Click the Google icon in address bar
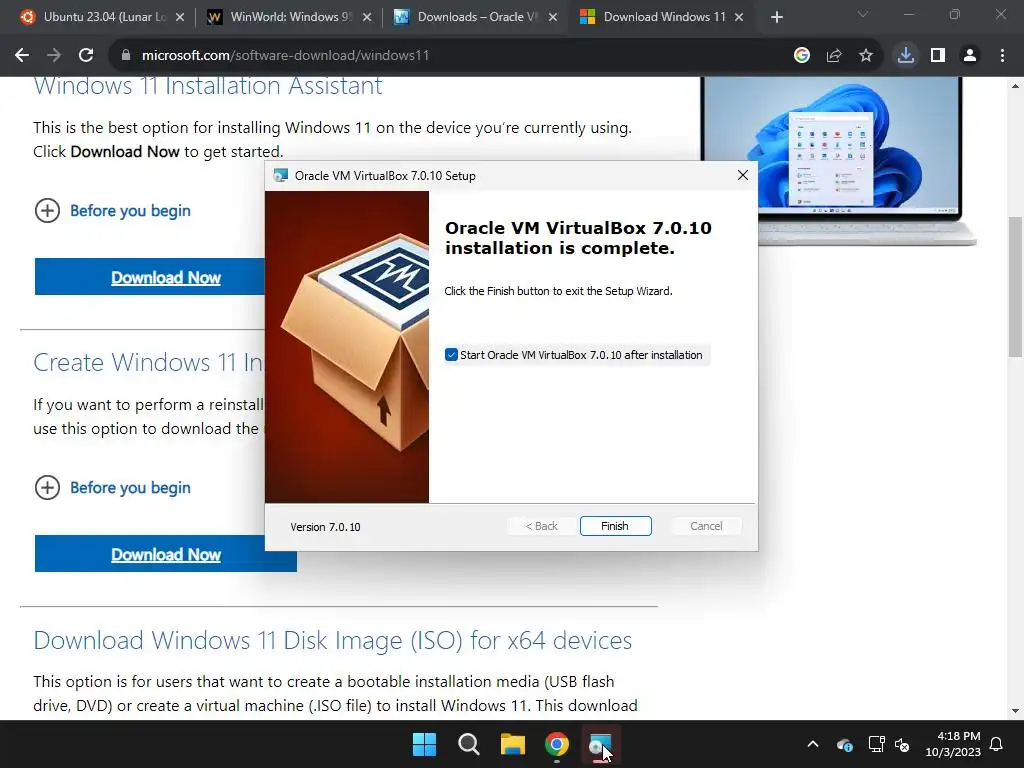Viewport: 1024px width, 768px height. [802, 55]
